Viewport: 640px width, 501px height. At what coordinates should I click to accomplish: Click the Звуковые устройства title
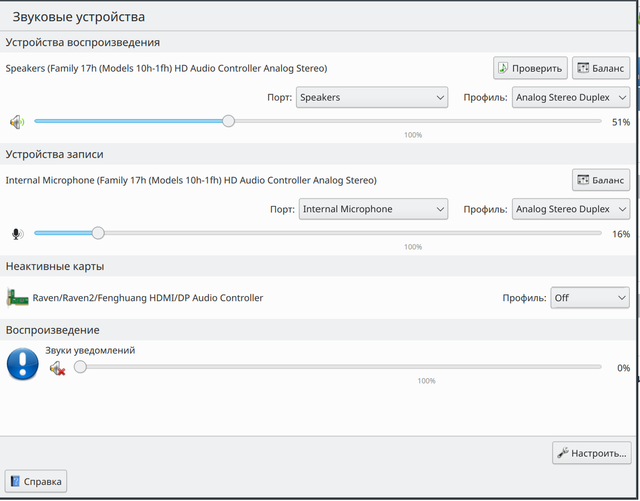pos(79,17)
